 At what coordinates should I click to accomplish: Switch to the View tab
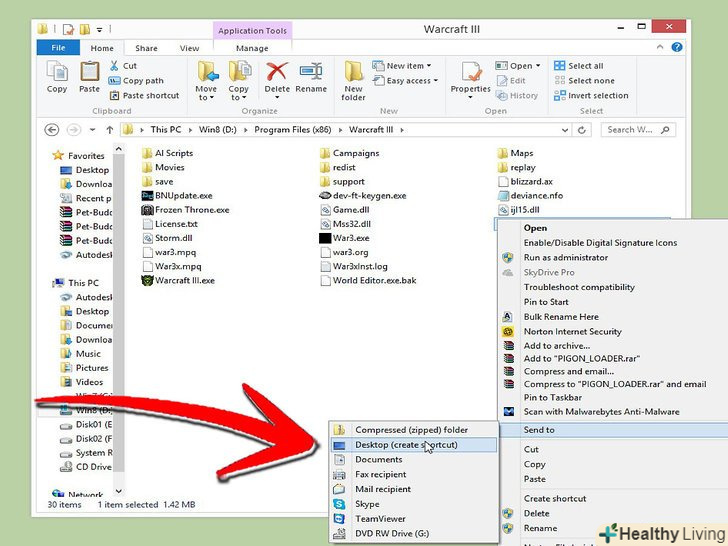click(x=189, y=48)
